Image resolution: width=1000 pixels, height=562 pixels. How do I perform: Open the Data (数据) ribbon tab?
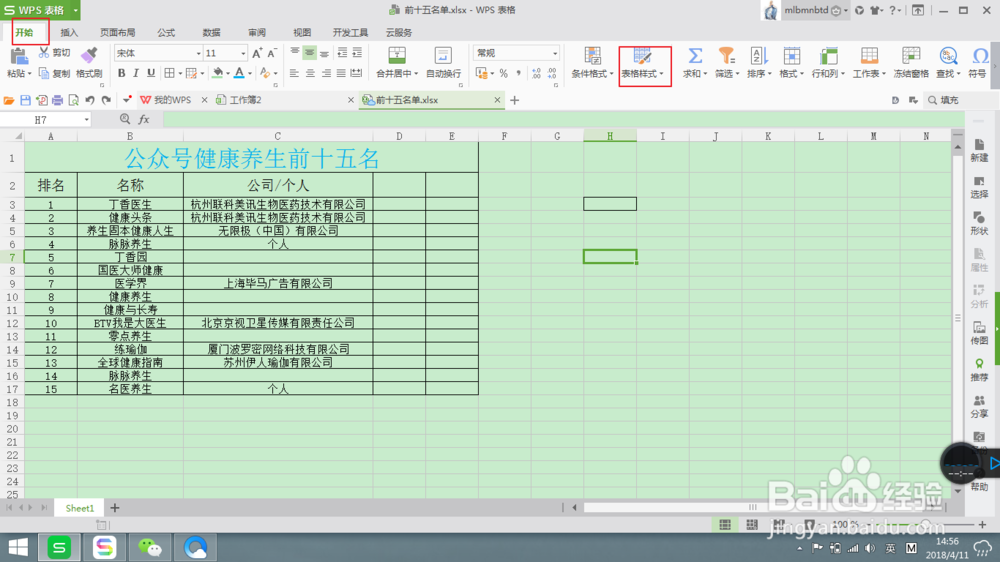tap(211, 33)
